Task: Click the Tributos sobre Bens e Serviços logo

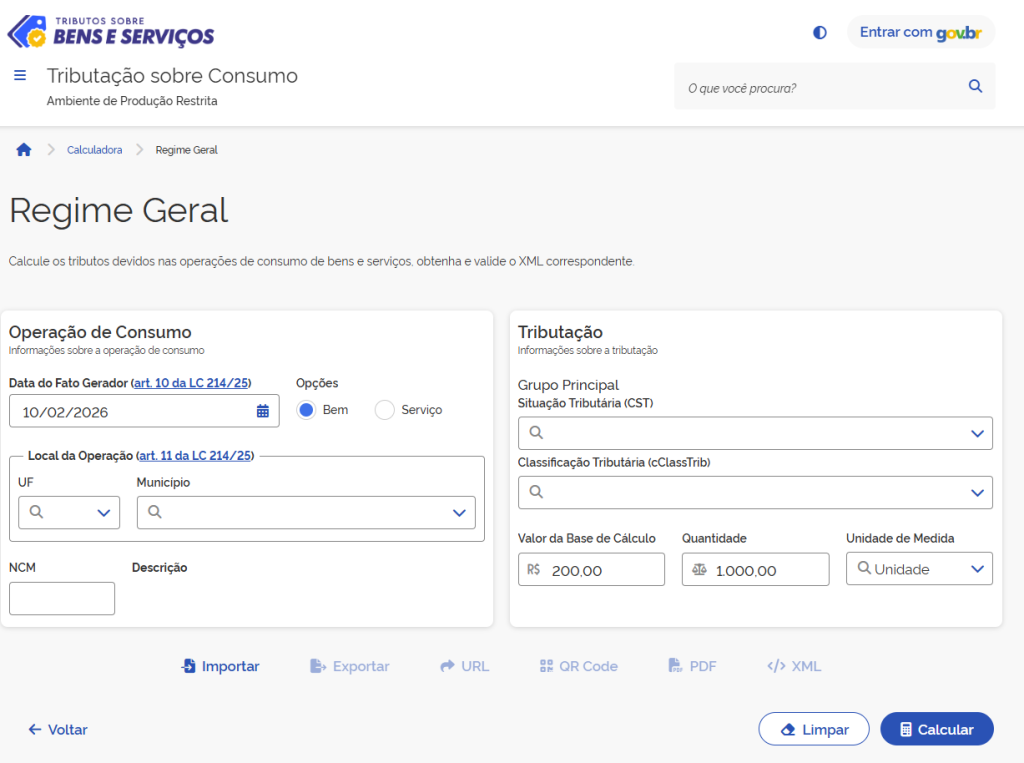Action: (x=111, y=32)
